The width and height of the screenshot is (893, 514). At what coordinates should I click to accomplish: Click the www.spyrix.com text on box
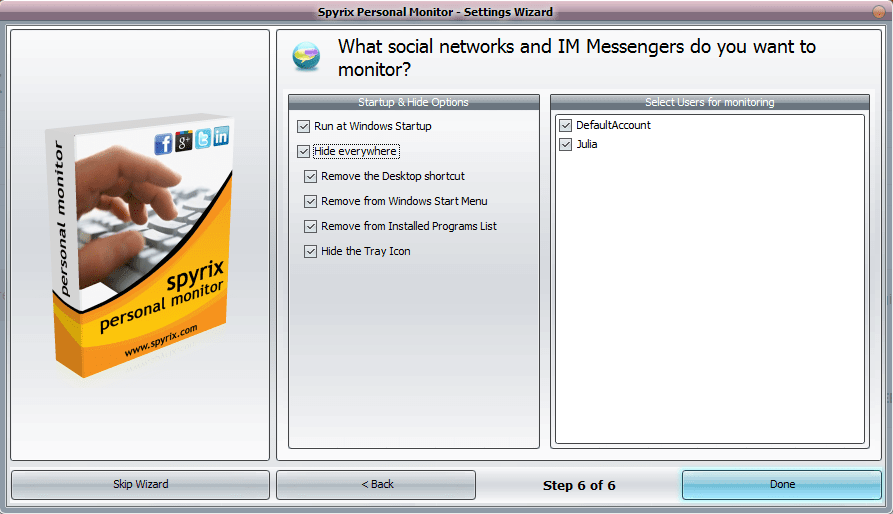(161, 340)
